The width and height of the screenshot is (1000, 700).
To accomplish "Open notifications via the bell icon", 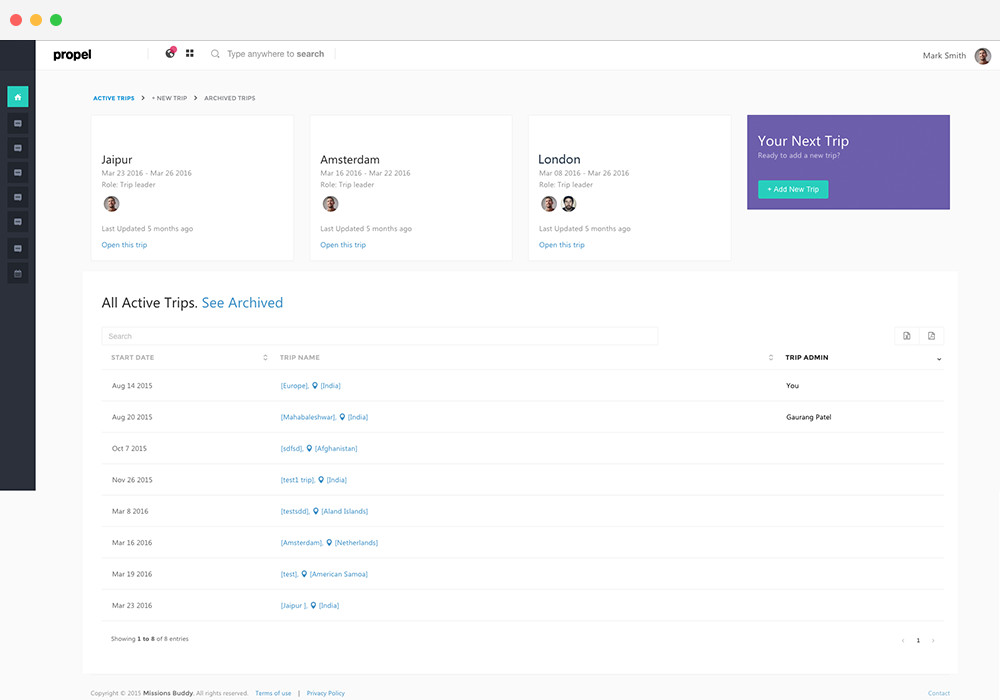I will coord(169,53).
